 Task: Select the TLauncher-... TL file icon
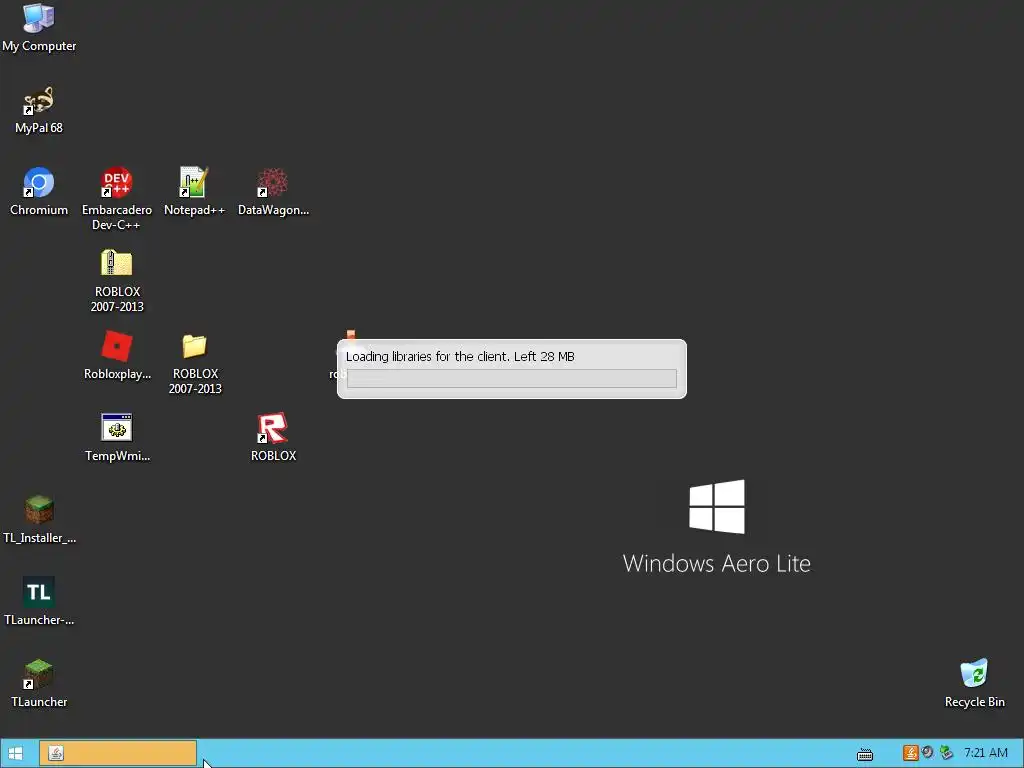[x=39, y=592]
